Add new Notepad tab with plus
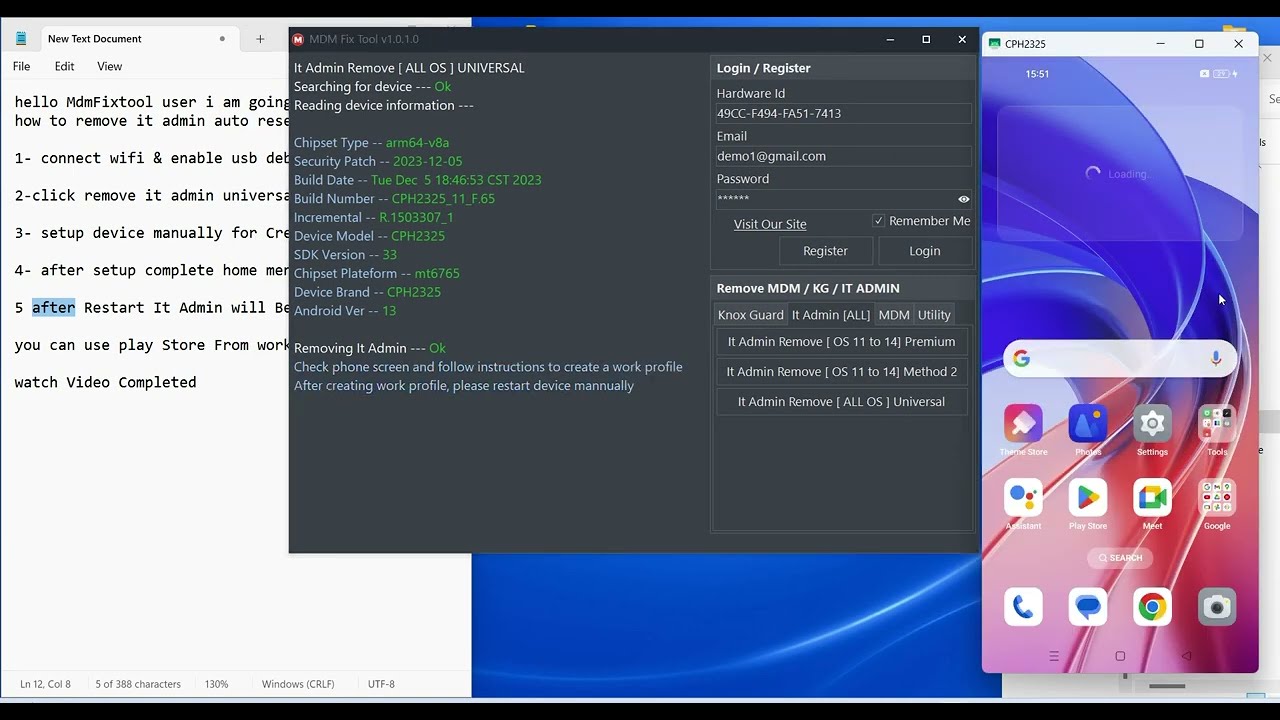1280x720 pixels. pos(260,39)
